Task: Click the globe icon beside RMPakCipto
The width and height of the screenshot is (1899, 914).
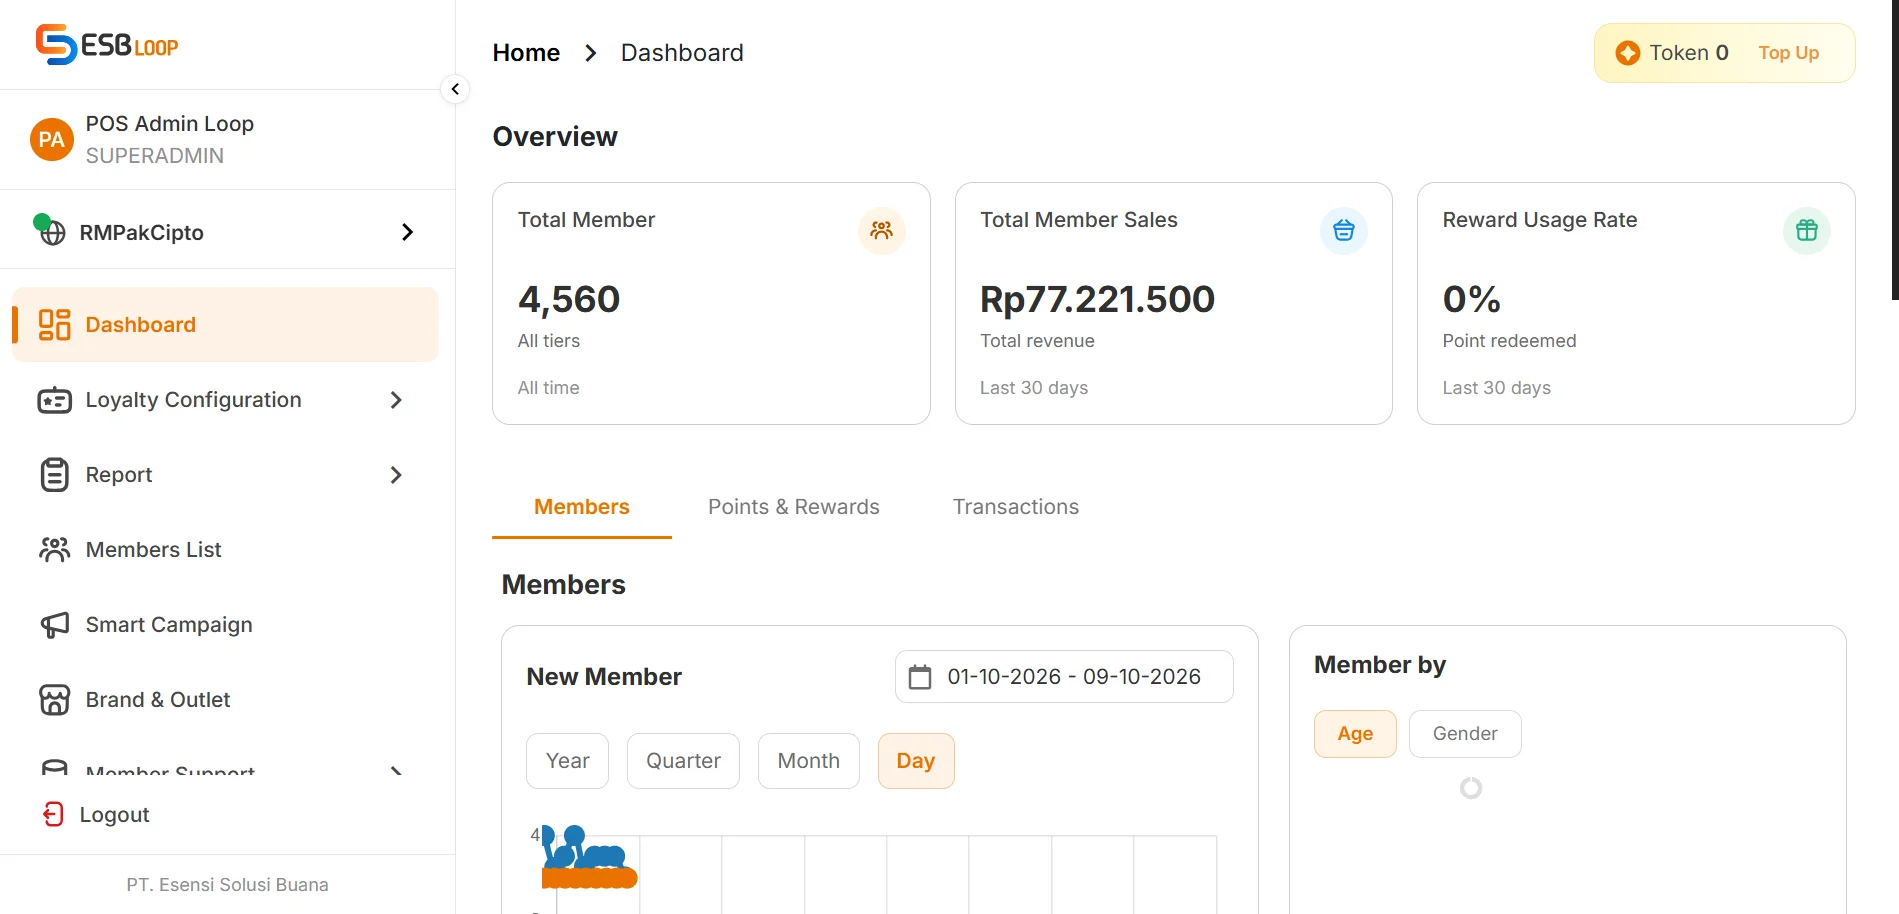Action: [50, 231]
